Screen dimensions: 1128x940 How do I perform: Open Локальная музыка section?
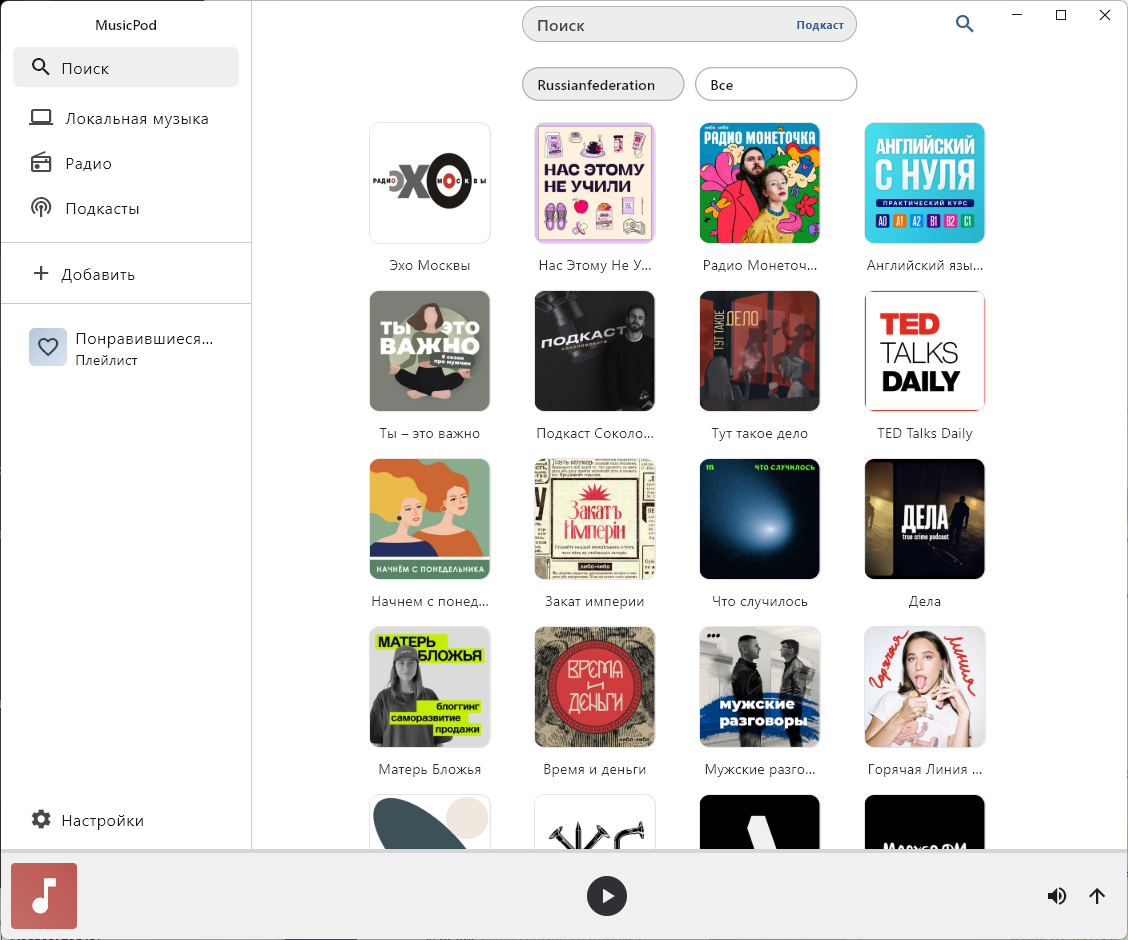[126, 118]
